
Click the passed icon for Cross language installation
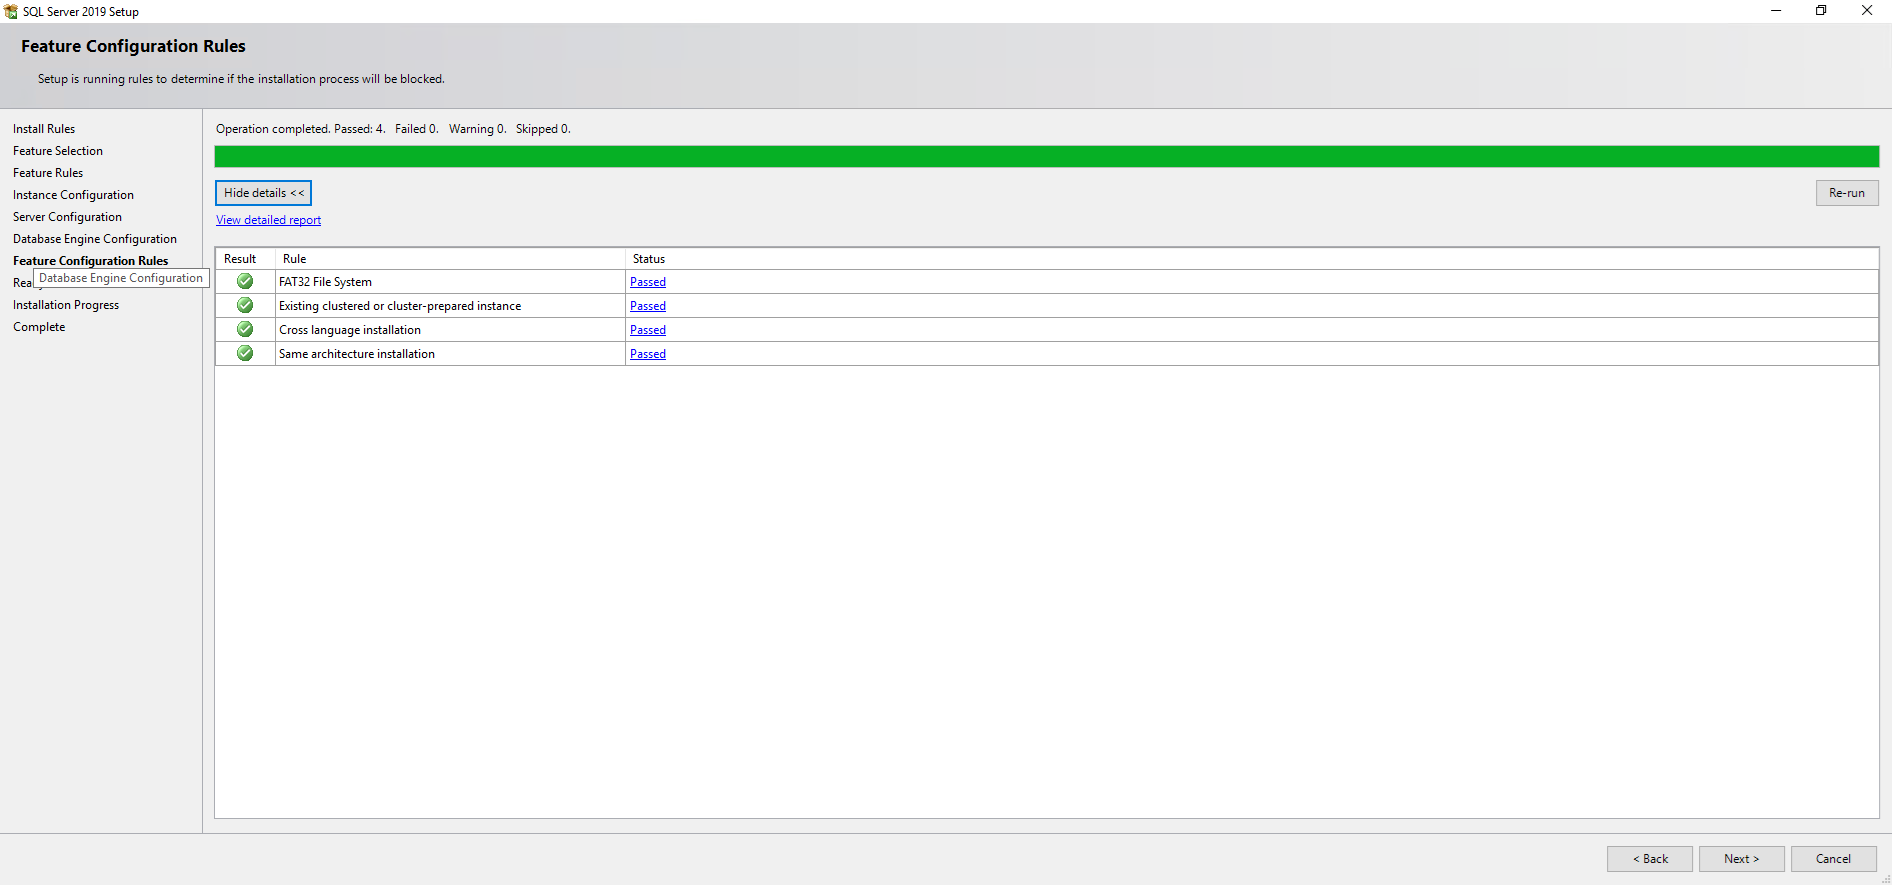pyautogui.click(x=245, y=330)
